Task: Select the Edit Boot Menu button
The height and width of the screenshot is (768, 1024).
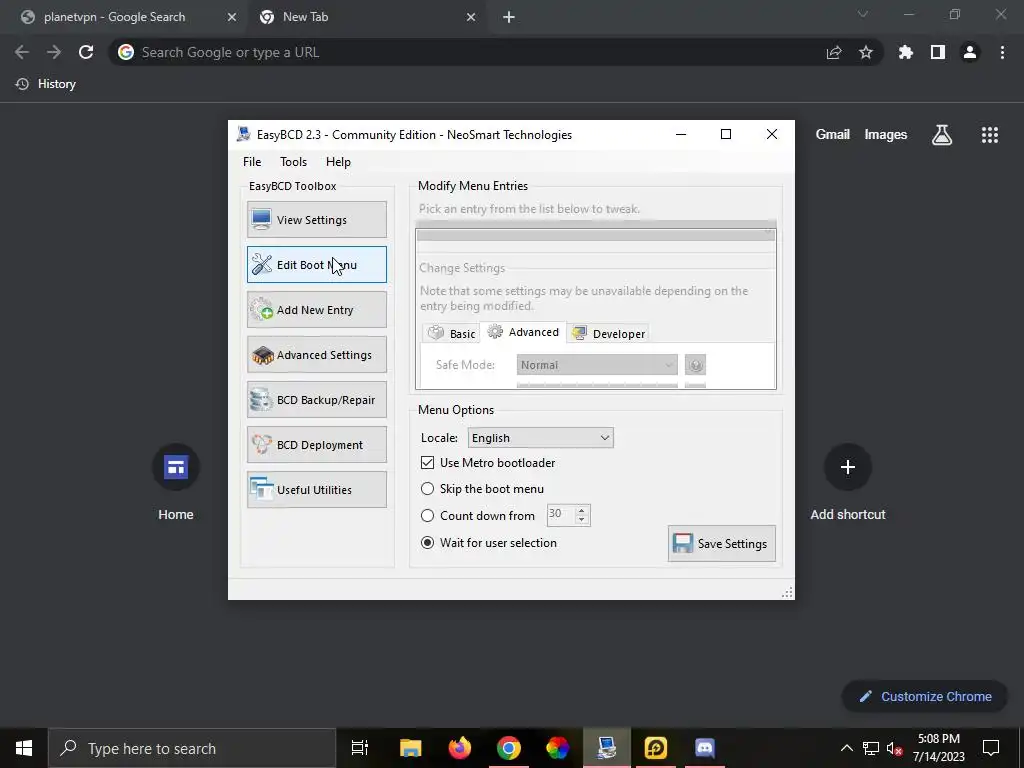Action: (x=317, y=264)
